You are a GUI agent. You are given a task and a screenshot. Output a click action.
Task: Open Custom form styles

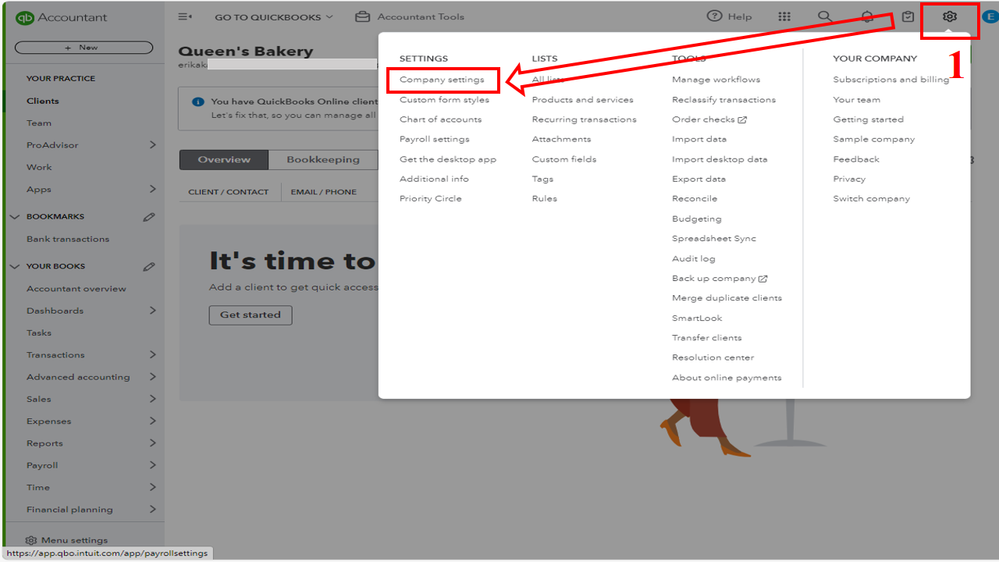[444, 100]
